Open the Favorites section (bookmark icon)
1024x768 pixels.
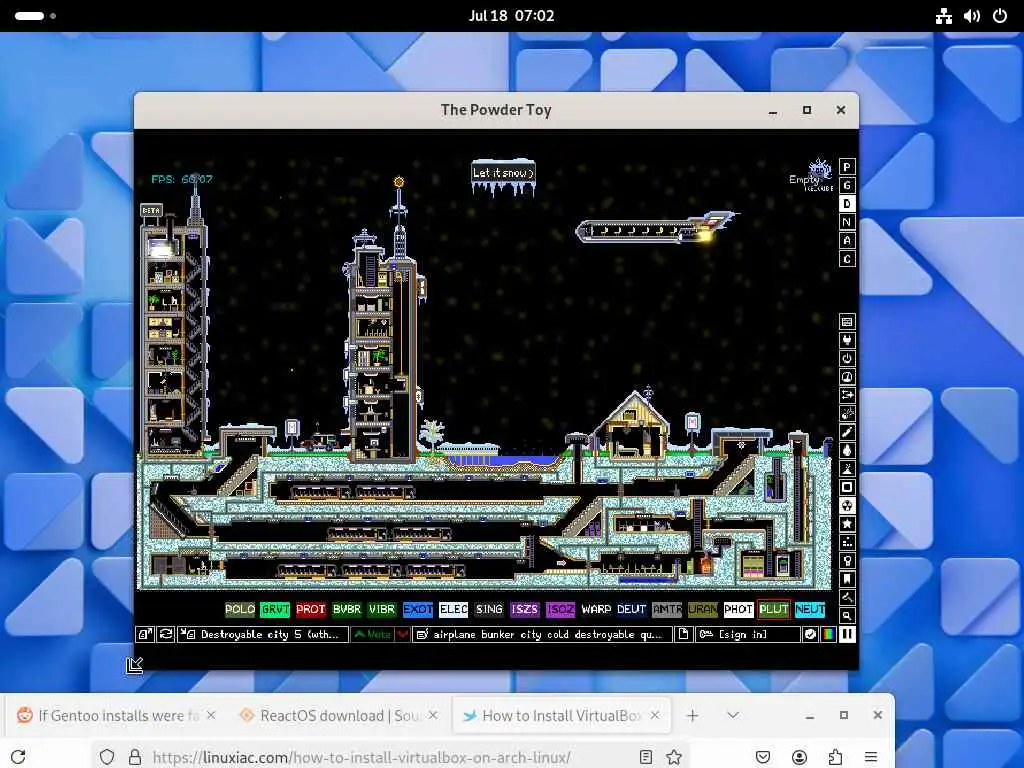click(847, 579)
